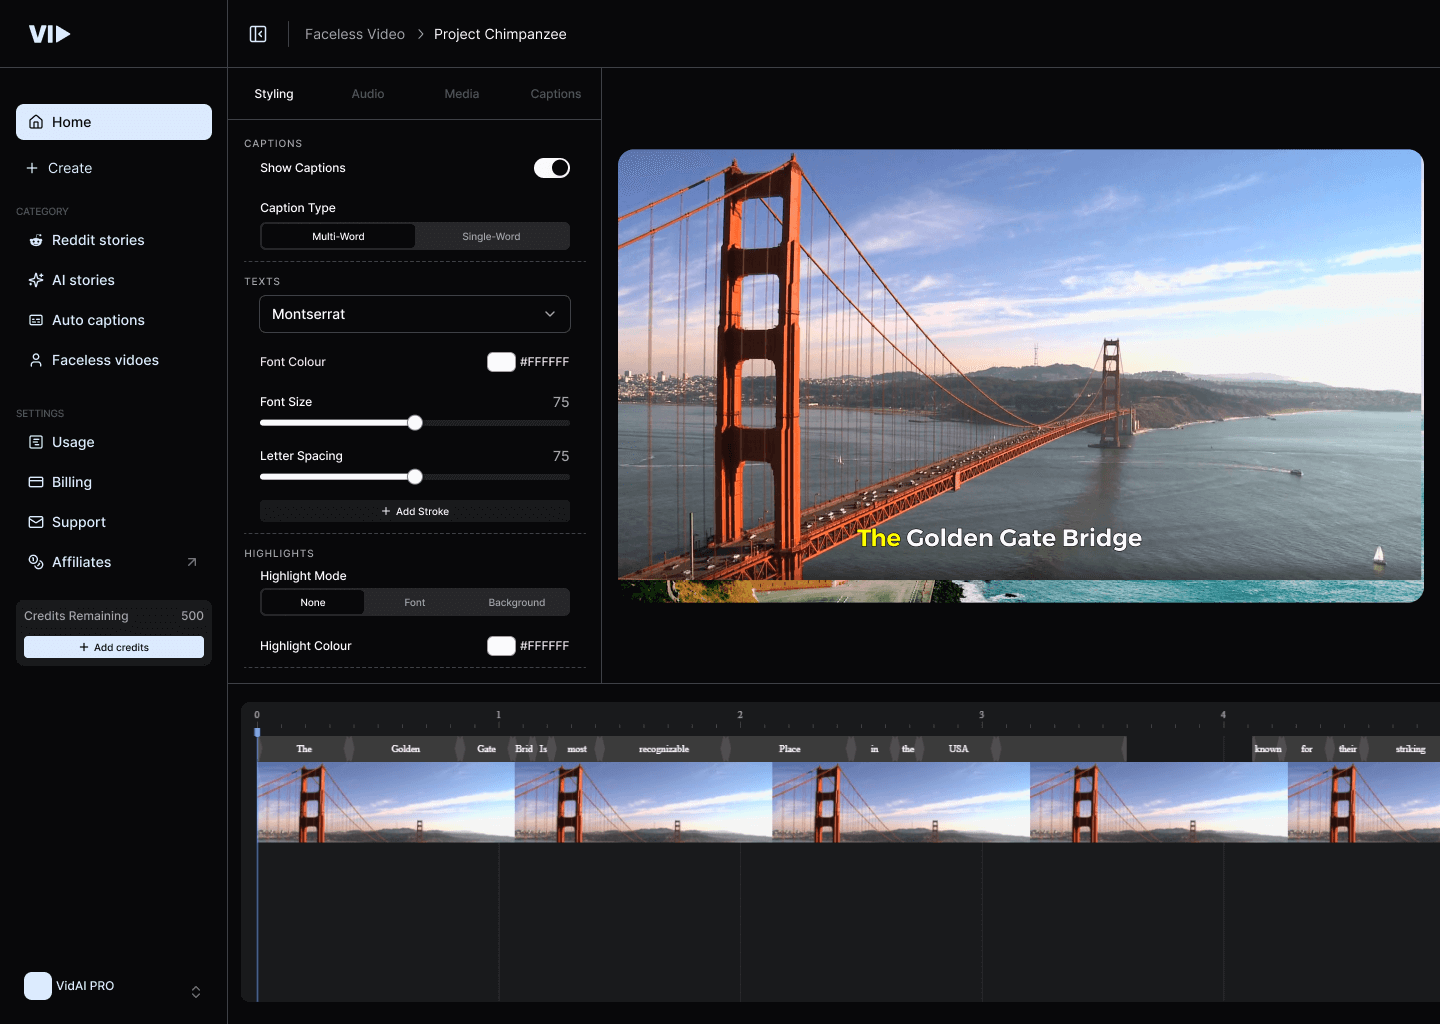This screenshot has width=1440, height=1024.
Task: Go to Faceless videos
Action: pos(105,360)
